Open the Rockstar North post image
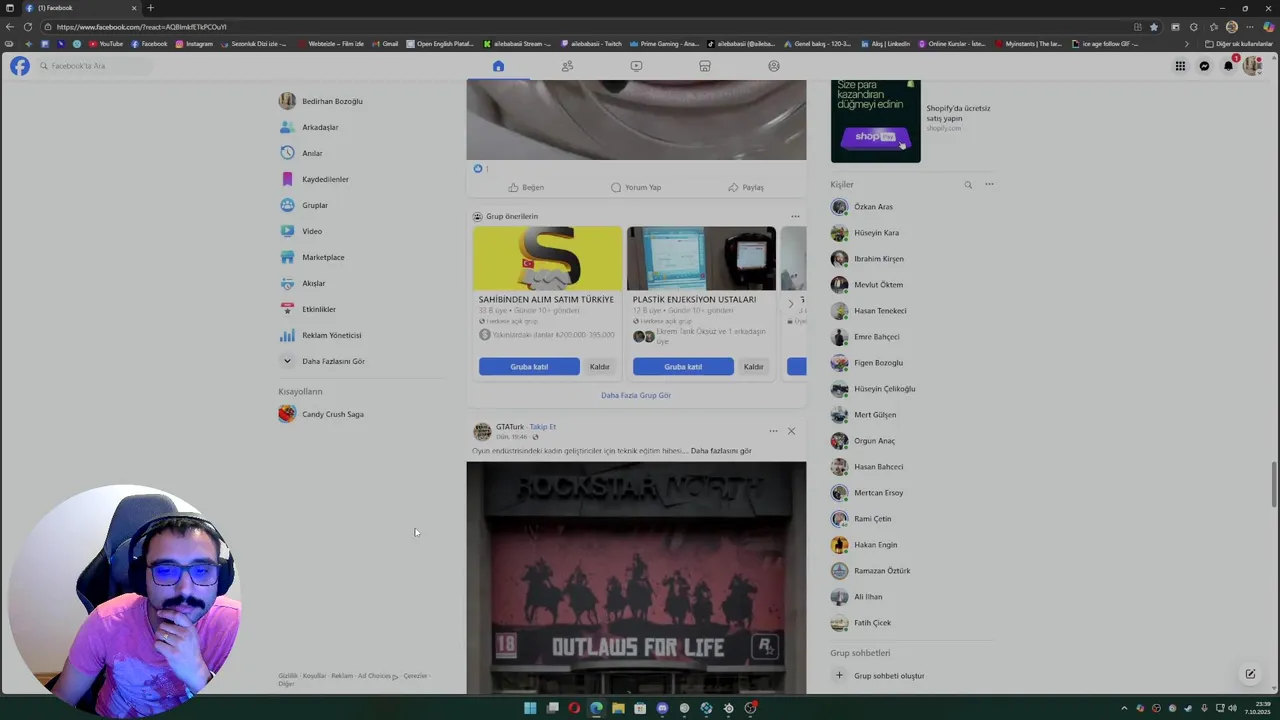1280x720 pixels. click(x=636, y=577)
